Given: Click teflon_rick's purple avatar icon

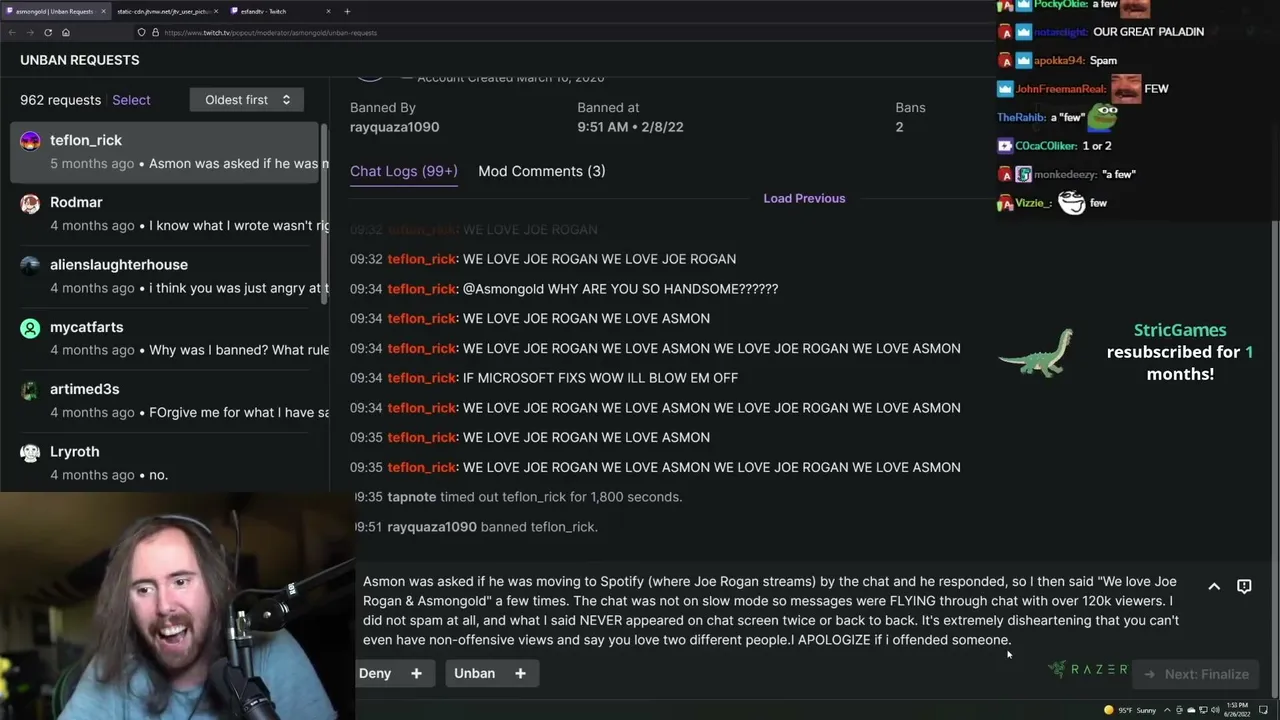Looking at the screenshot, I should click(x=30, y=141).
